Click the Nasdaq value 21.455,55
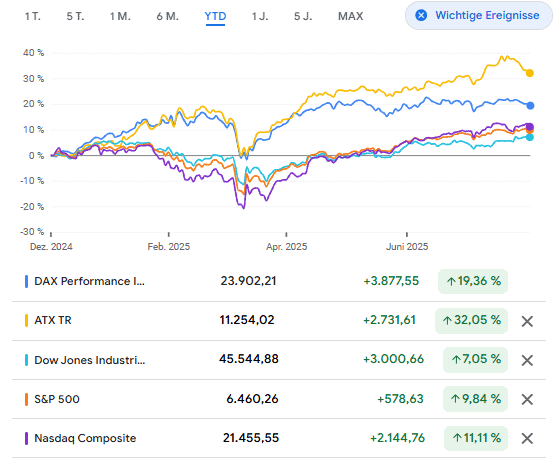 click(x=251, y=438)
